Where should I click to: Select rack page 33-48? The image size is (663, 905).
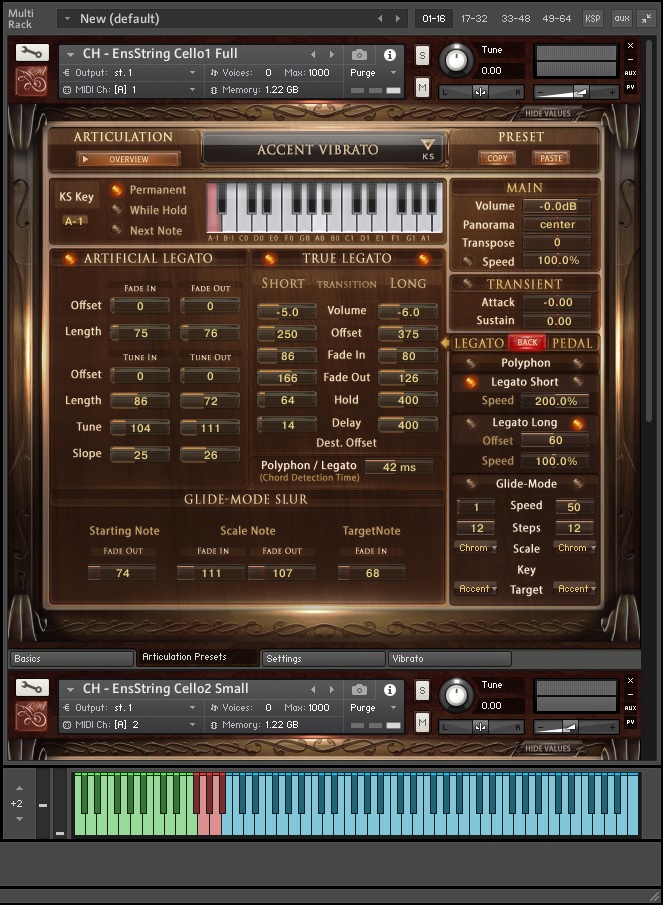[x=515, y=18]
